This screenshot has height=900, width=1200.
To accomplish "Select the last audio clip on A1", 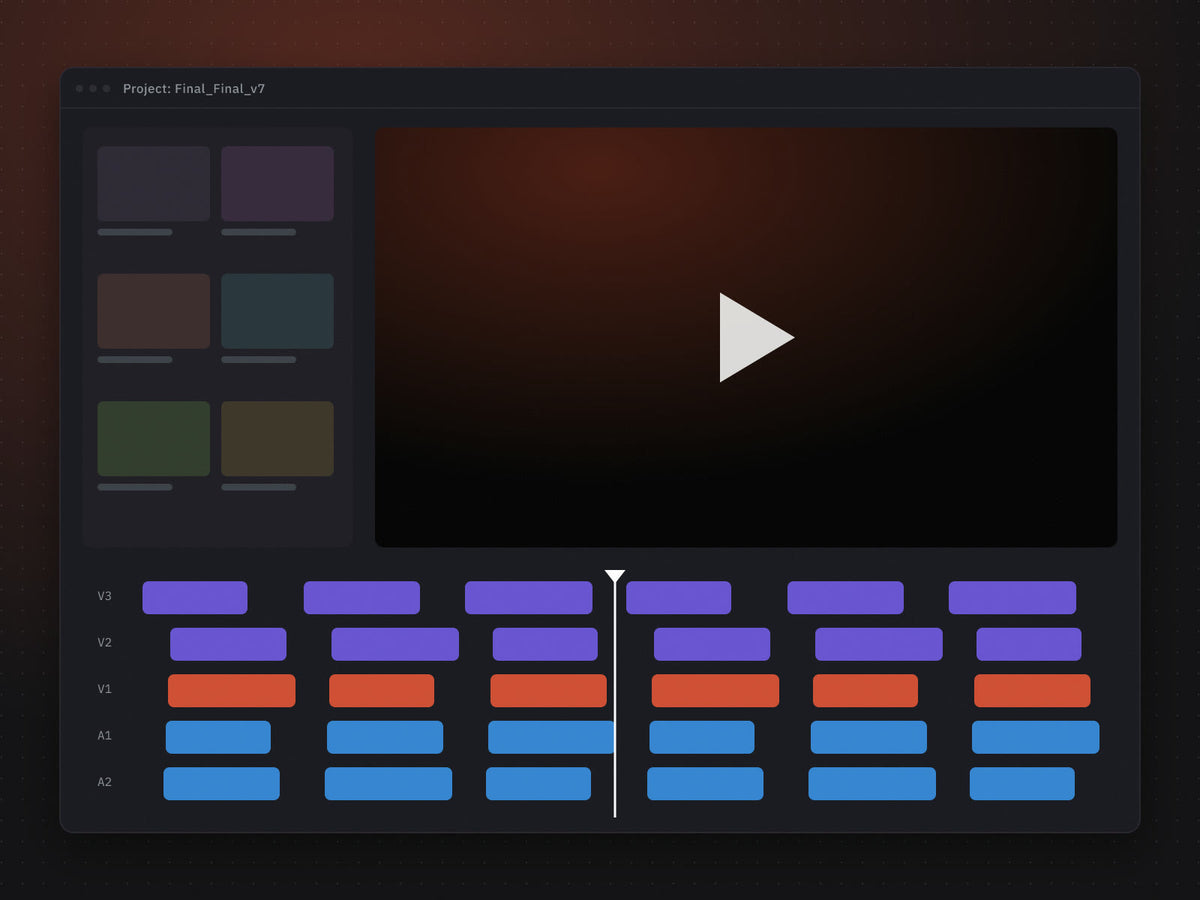I will pos(1036,737).
